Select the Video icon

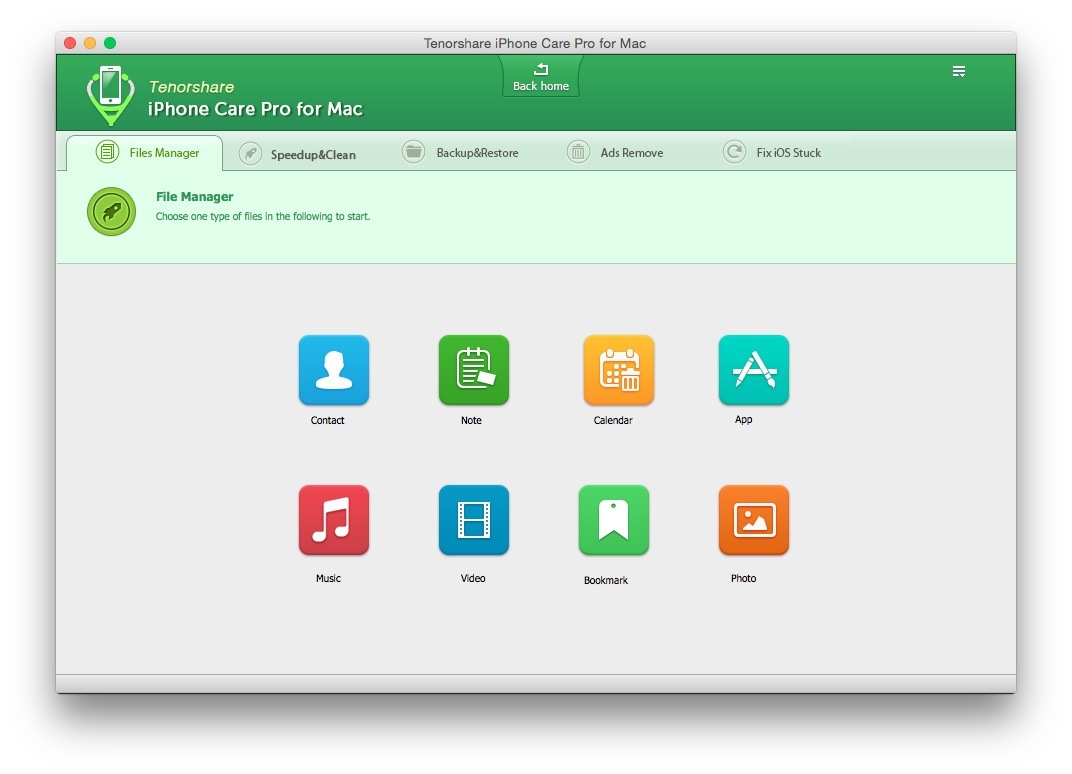tap(473, 519)
